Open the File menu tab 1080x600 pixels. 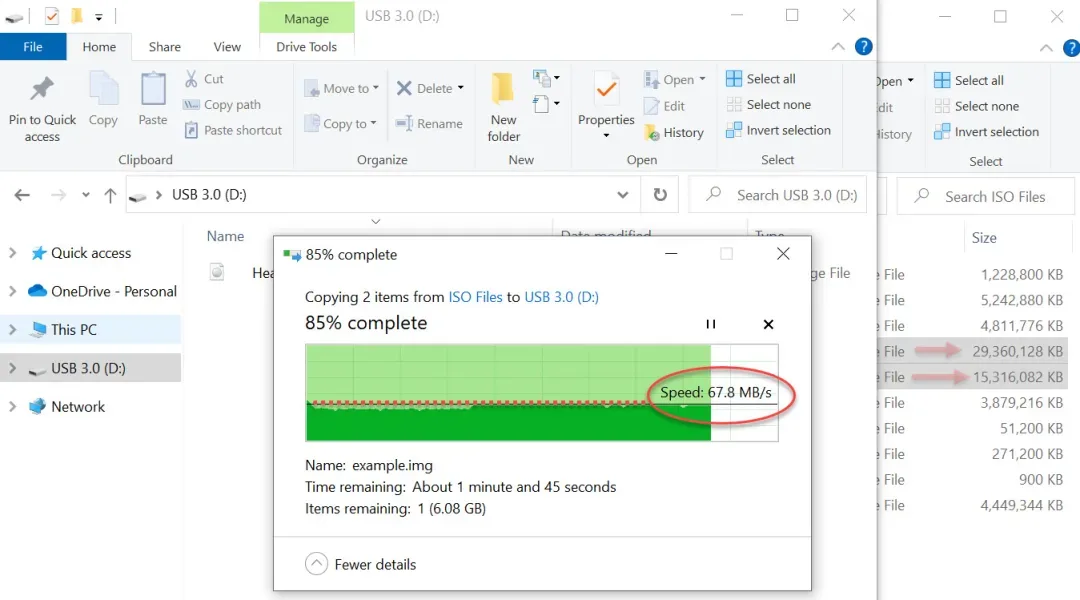(x=33, y=47)
